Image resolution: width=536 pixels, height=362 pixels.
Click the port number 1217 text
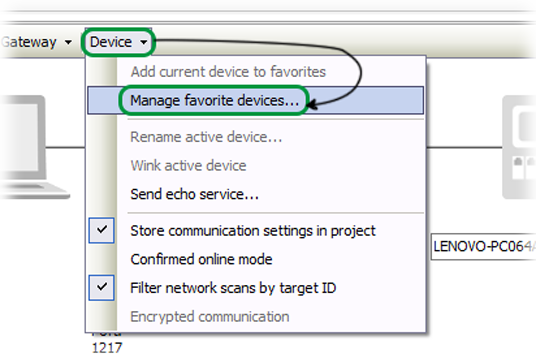(107, 348)
